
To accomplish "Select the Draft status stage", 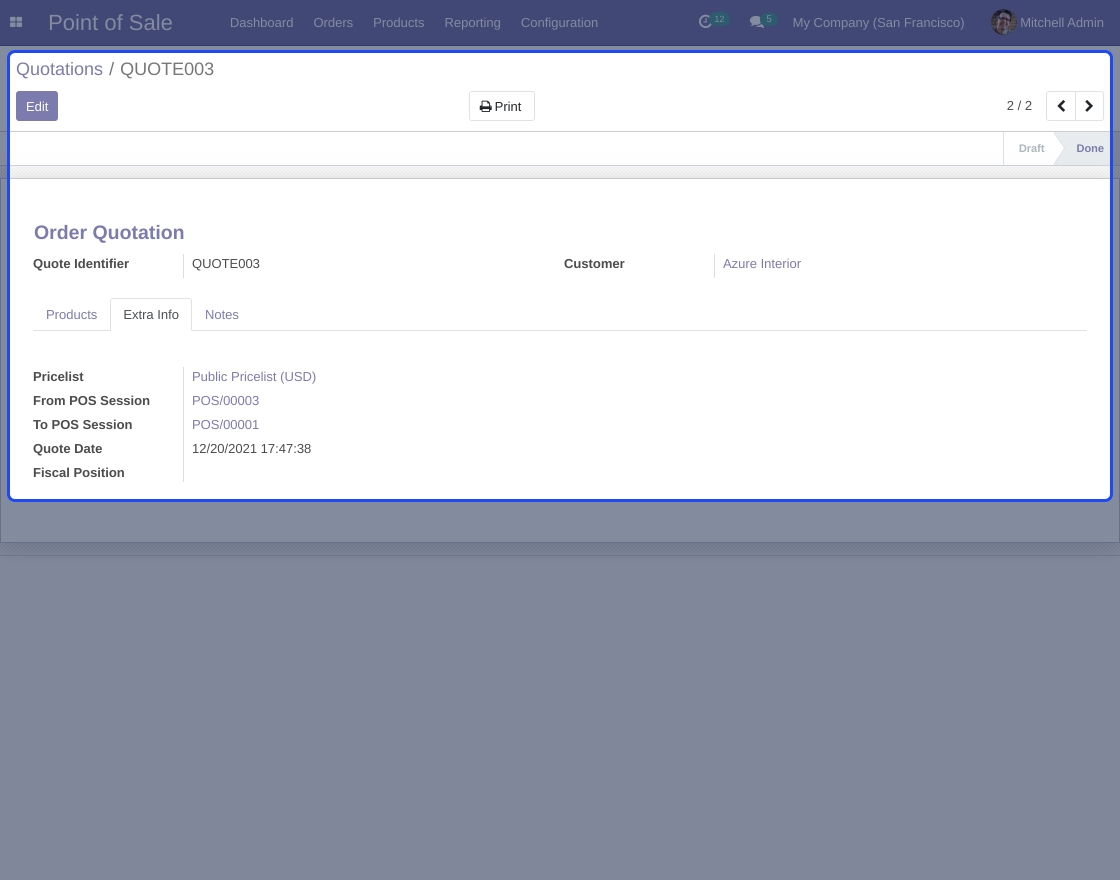I will click(x=1031, y=148).
